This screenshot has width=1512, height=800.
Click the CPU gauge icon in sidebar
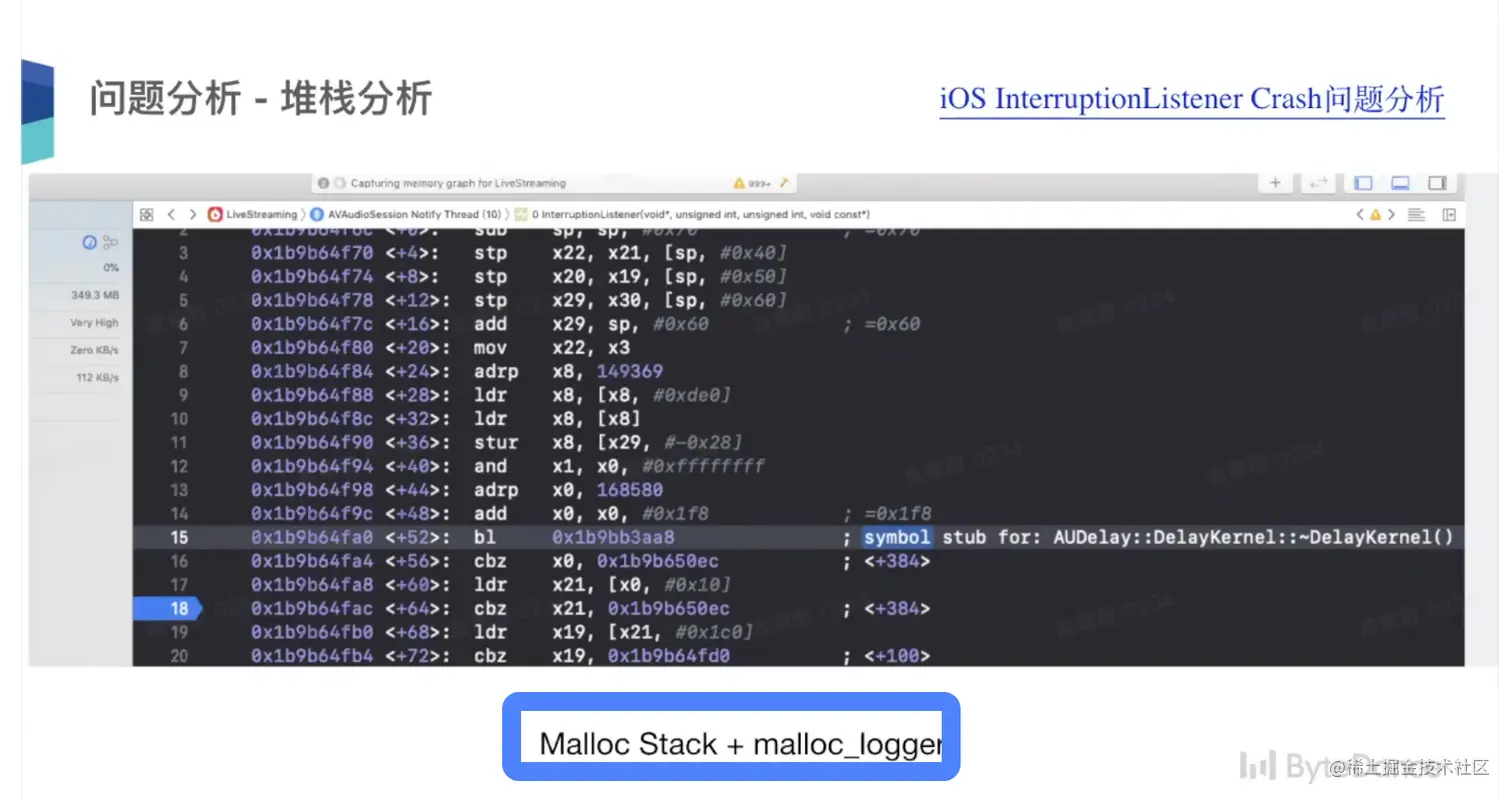(89, 243)
